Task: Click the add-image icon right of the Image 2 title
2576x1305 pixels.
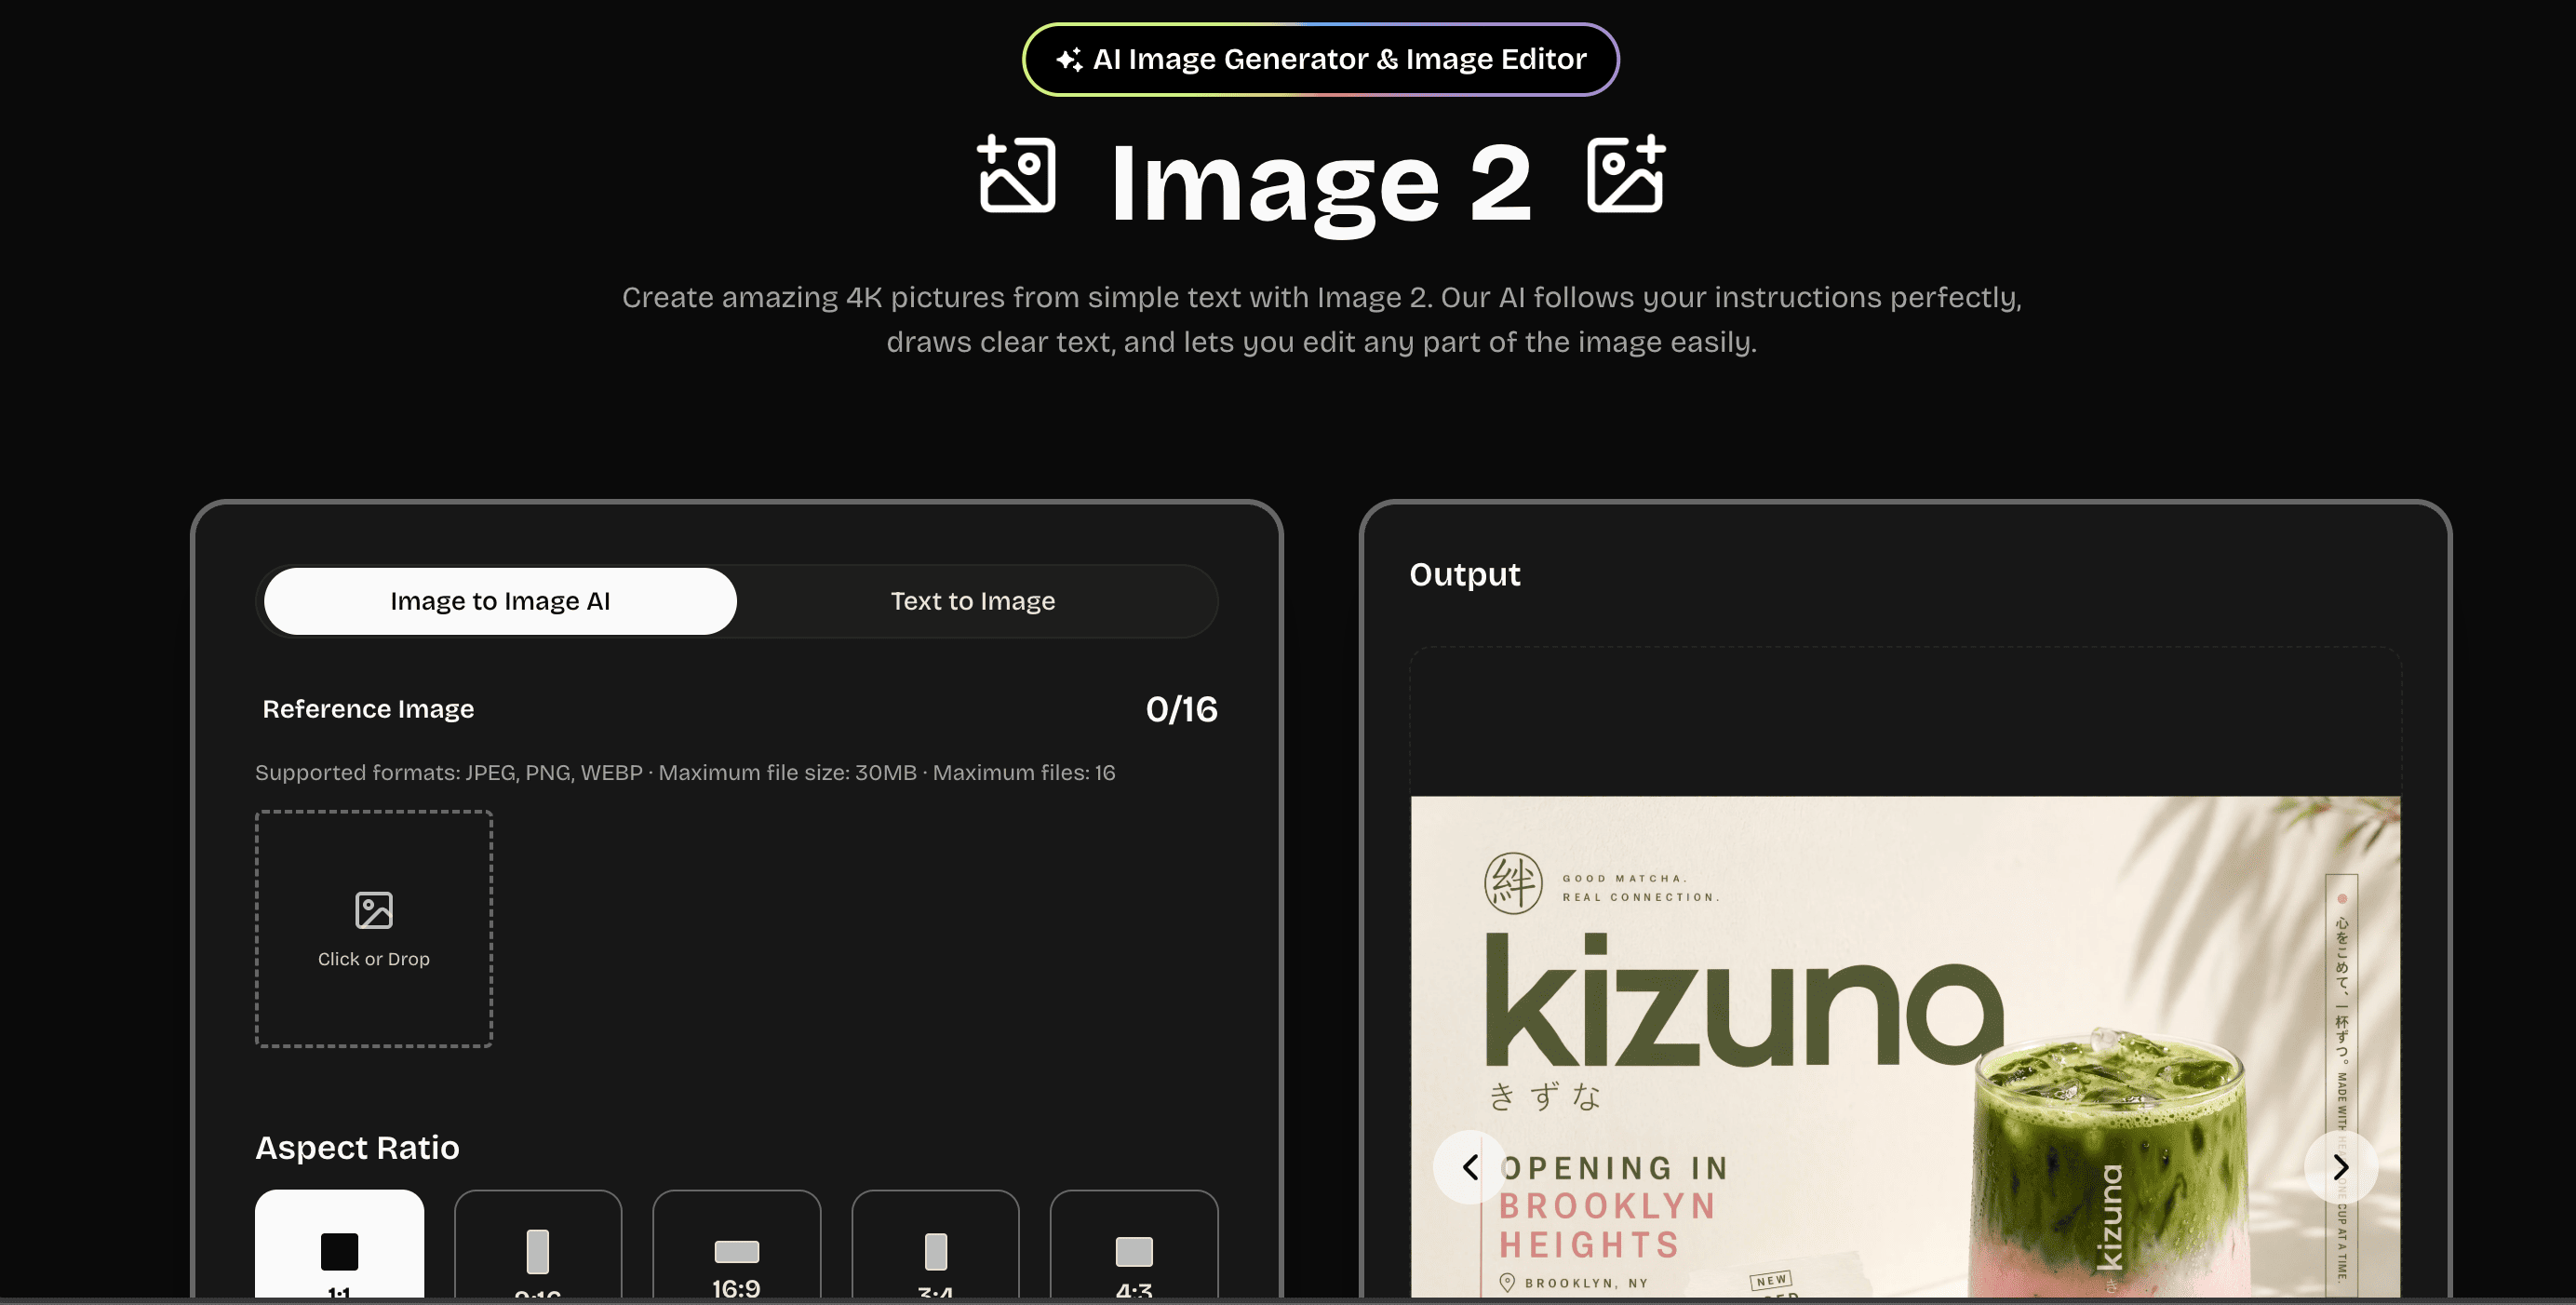Action: pos(1625,175)
